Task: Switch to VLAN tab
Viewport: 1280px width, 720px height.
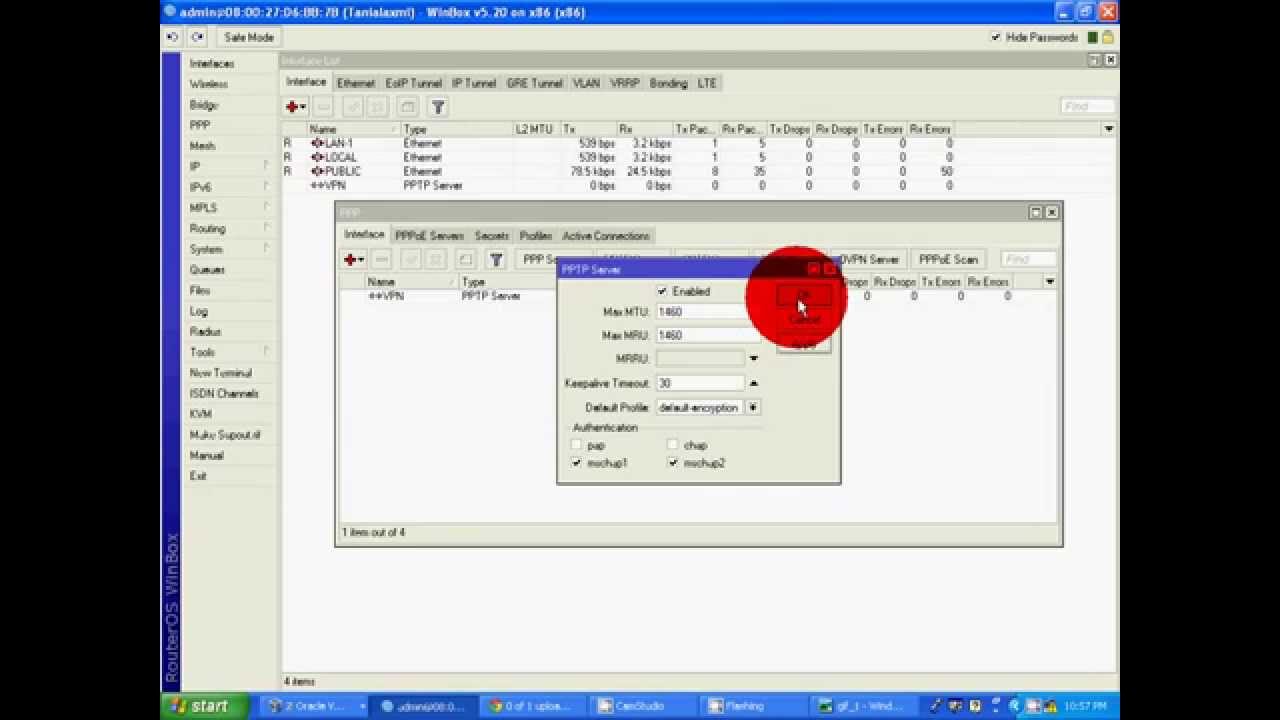Action: click(x=587, y=83)
